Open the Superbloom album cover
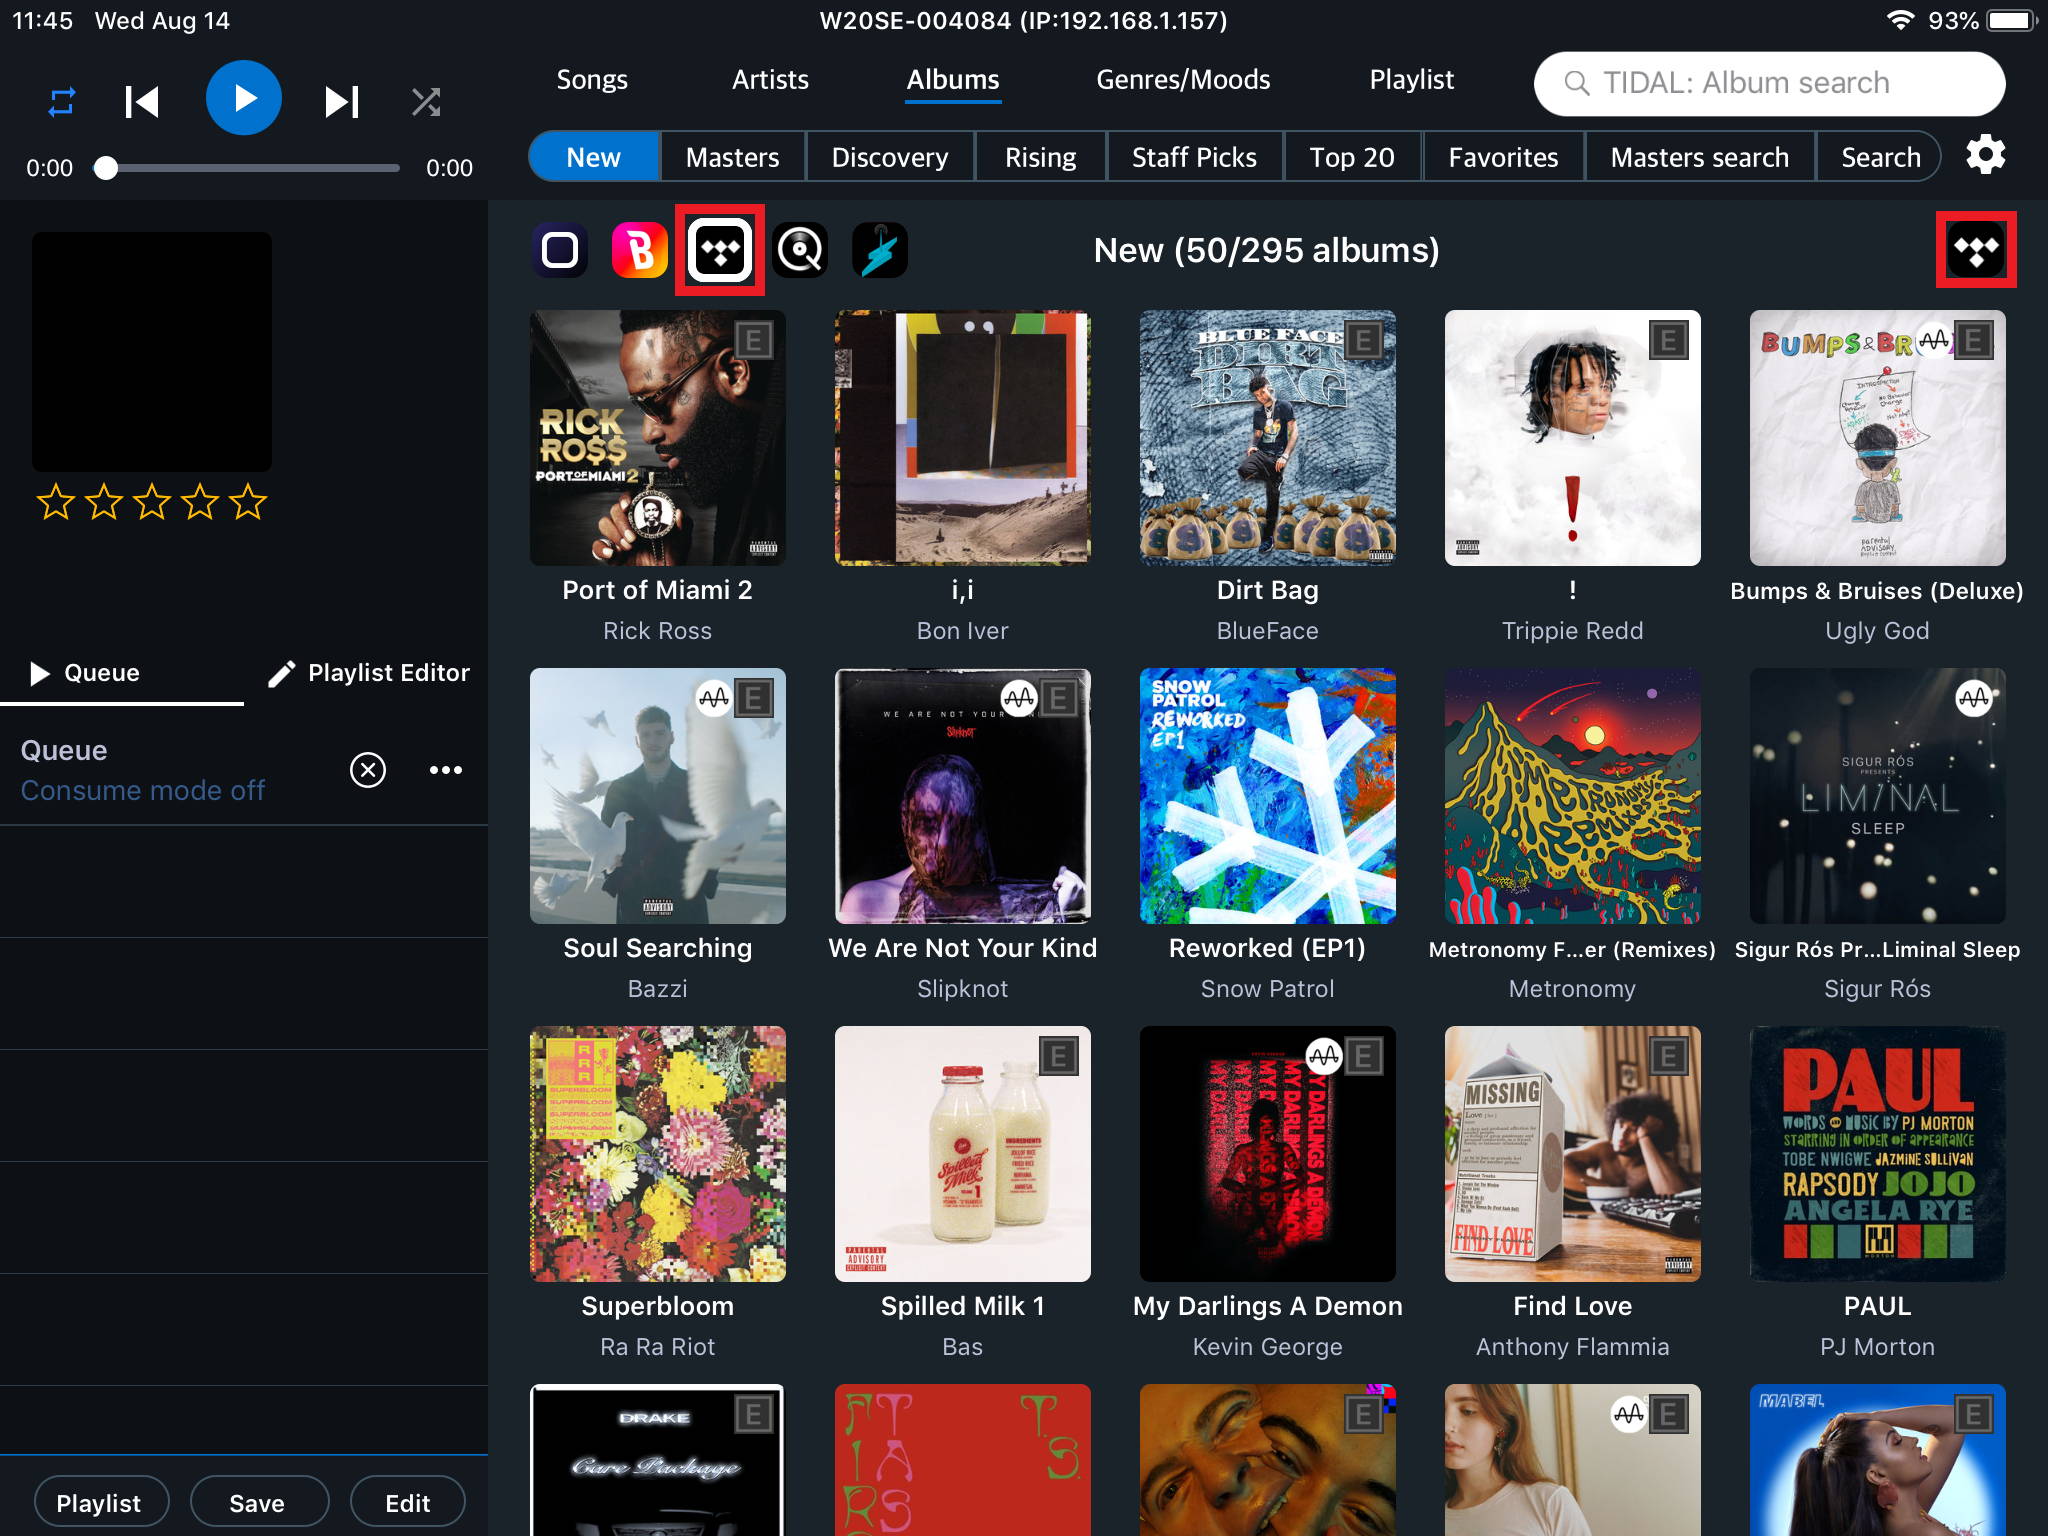Viewport: 2048px width, 1536px height. click(658, 1154)
